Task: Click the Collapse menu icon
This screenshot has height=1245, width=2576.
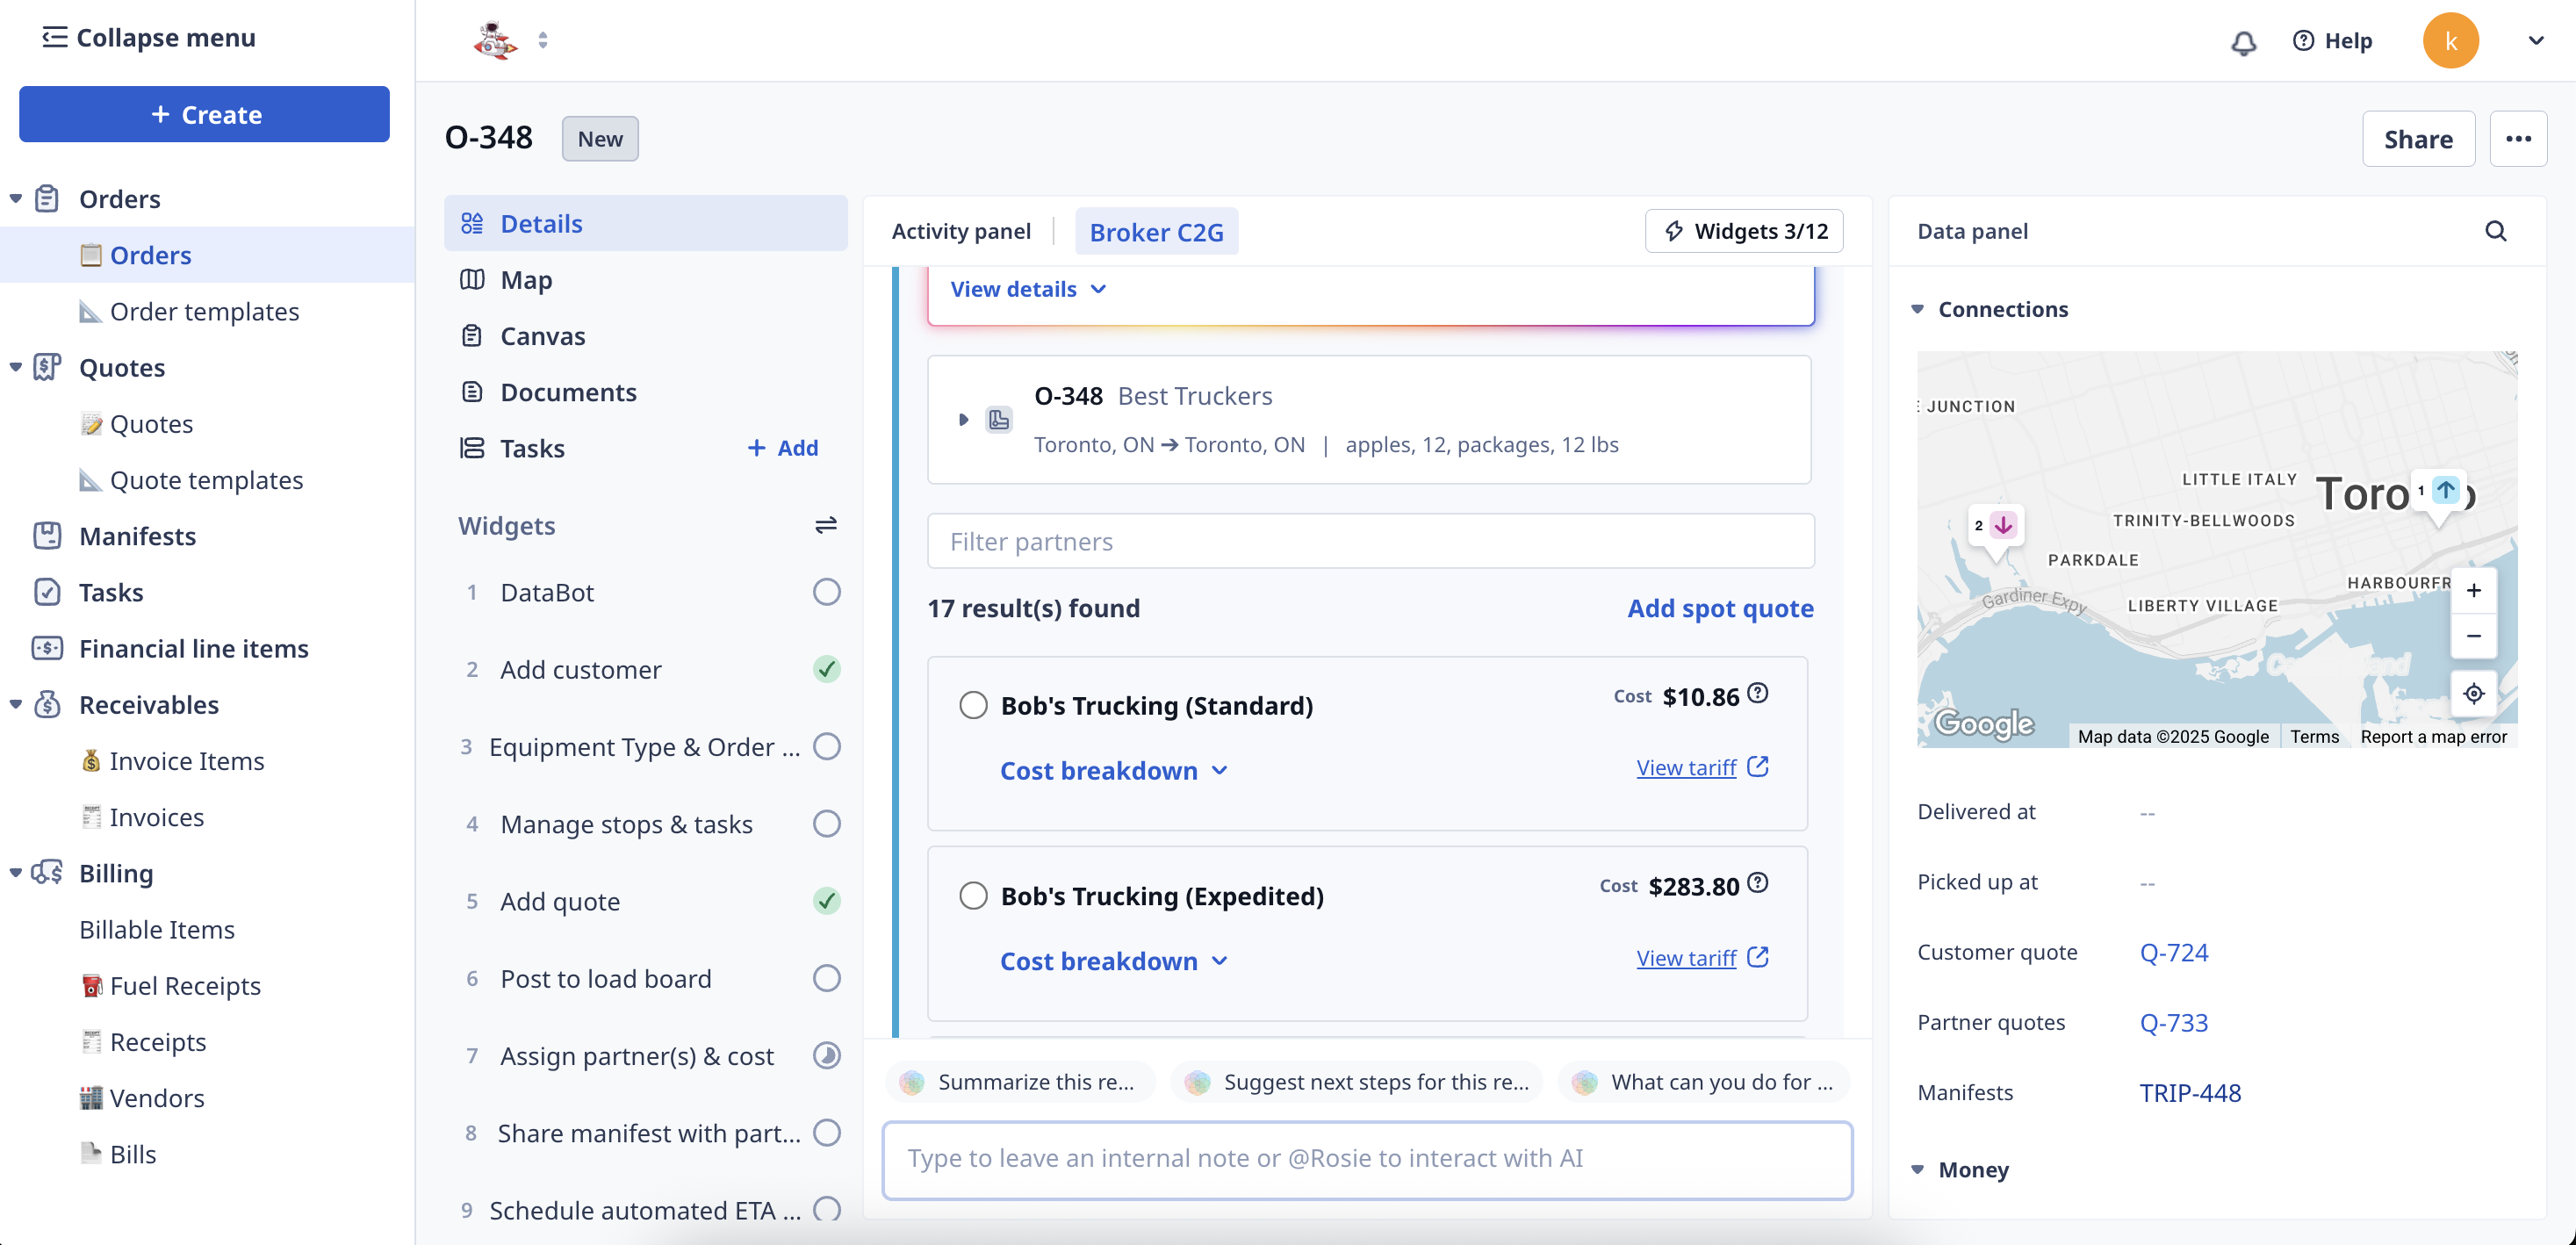Action: (x=54, y=37)
